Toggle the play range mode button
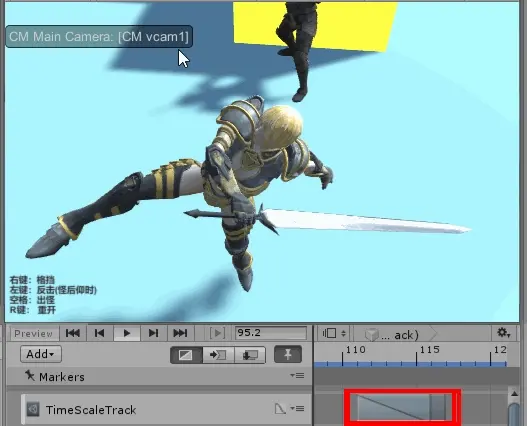527x426 pixels. [217, 333]
